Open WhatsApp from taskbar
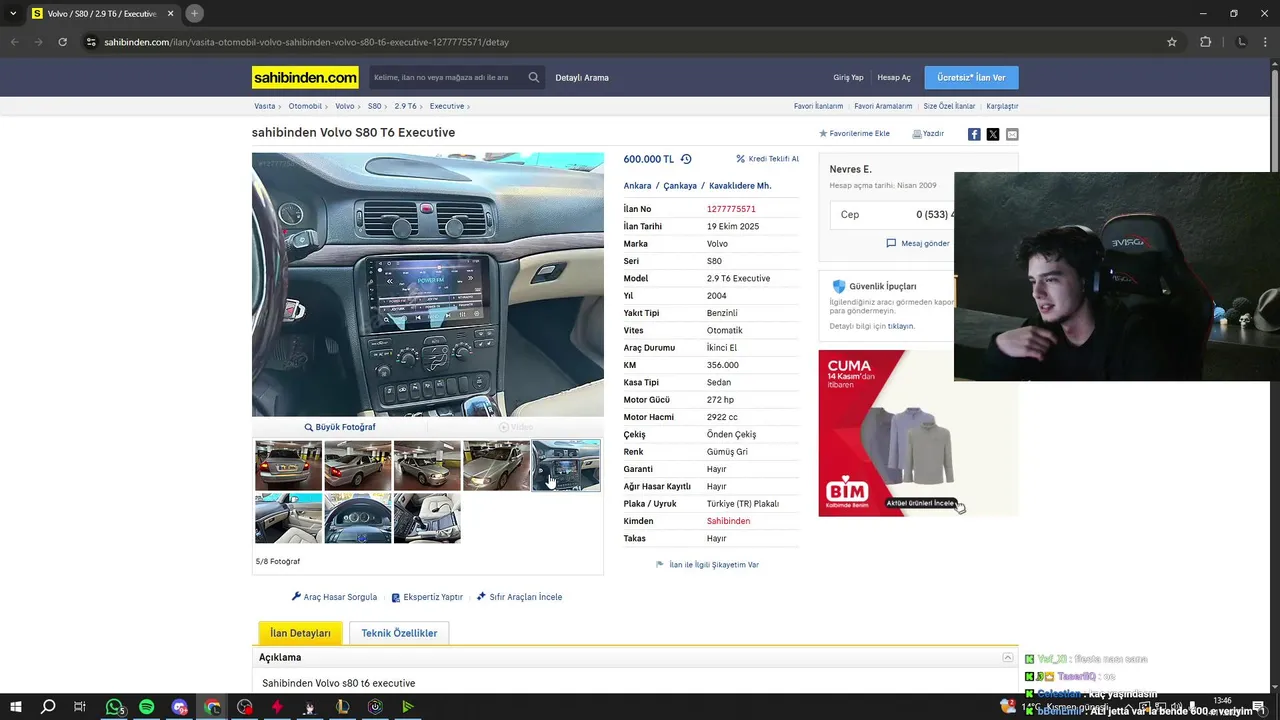This screenshot has height=720, width=1280. click(114, 707)
